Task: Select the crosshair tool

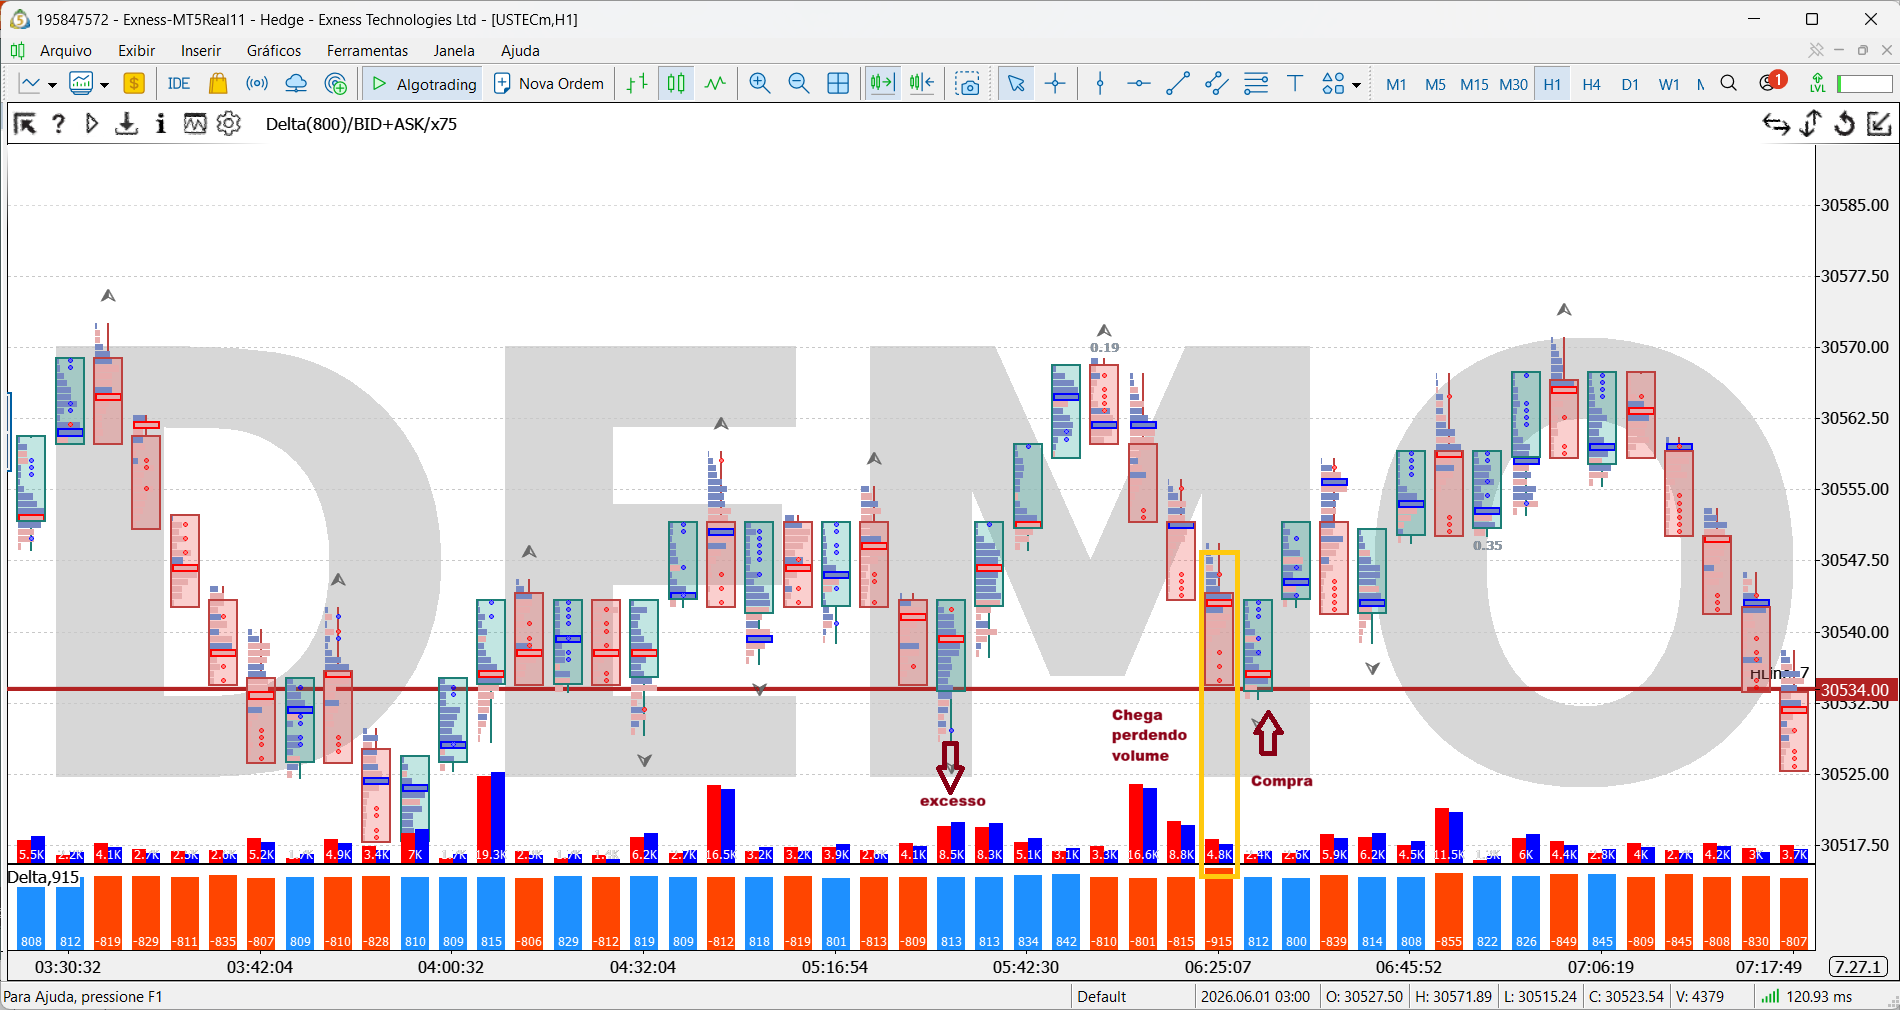Action: (x=1055, y=84)
